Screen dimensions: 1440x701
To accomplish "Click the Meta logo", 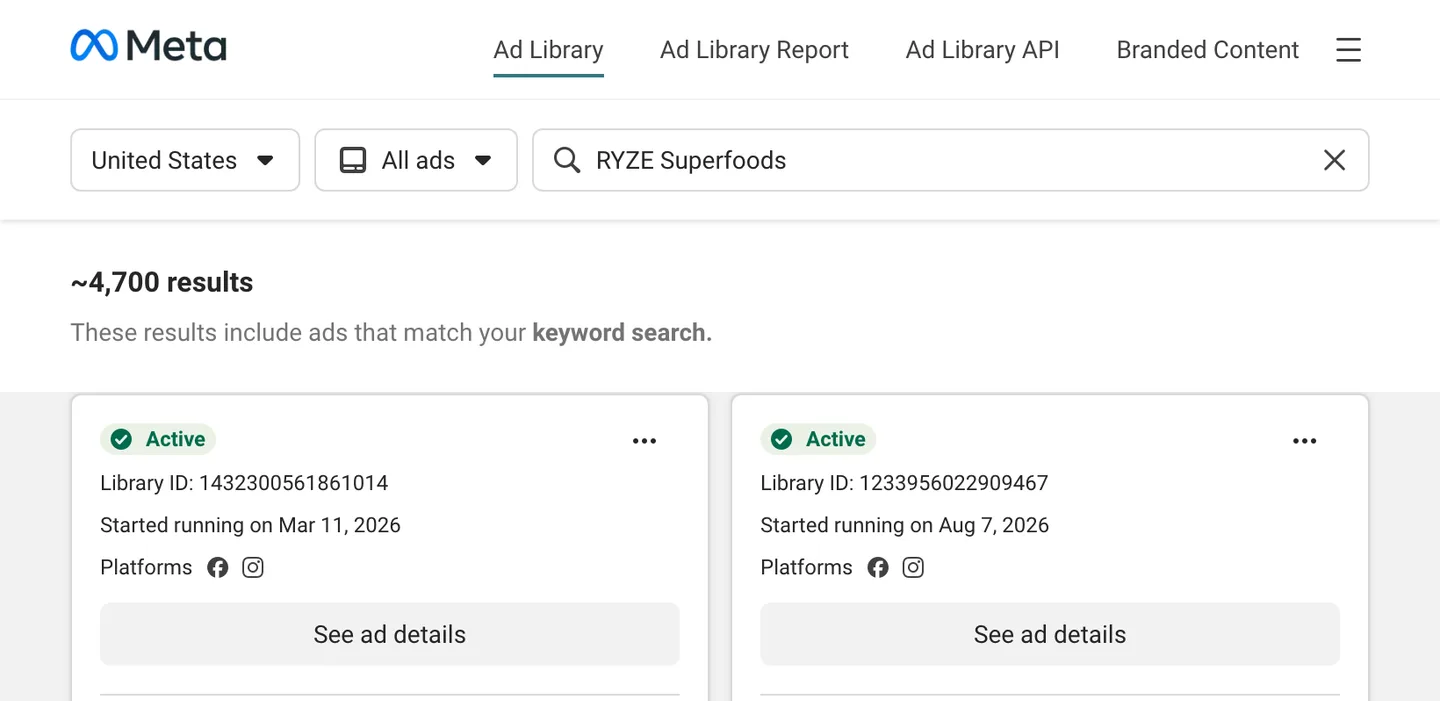I will click(148, 46).
